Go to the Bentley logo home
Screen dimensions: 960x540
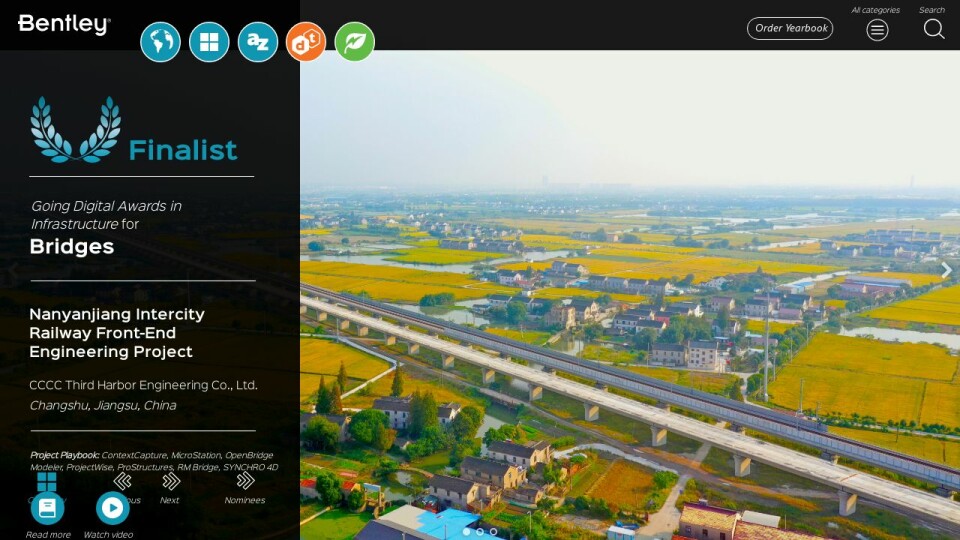(x=64, y=25)
